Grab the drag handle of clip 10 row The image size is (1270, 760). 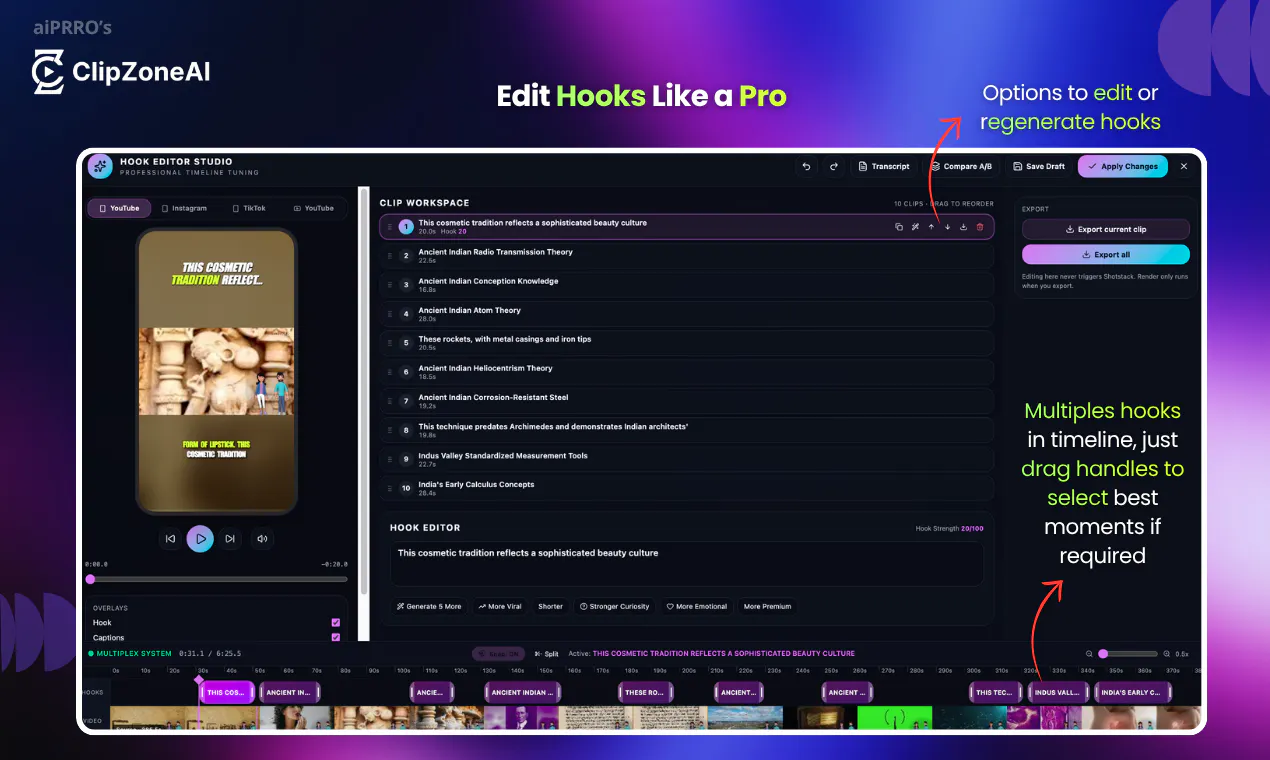click(390, 488)
